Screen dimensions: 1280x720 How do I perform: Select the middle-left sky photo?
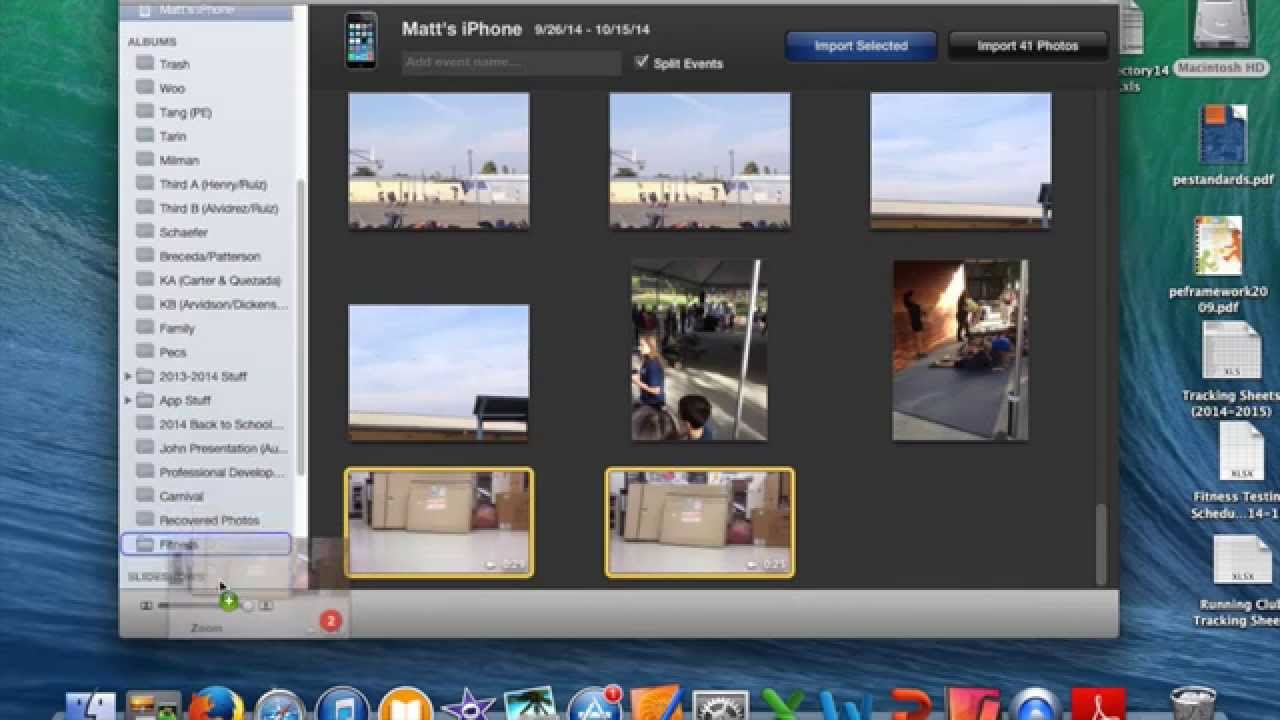(439, 373)
